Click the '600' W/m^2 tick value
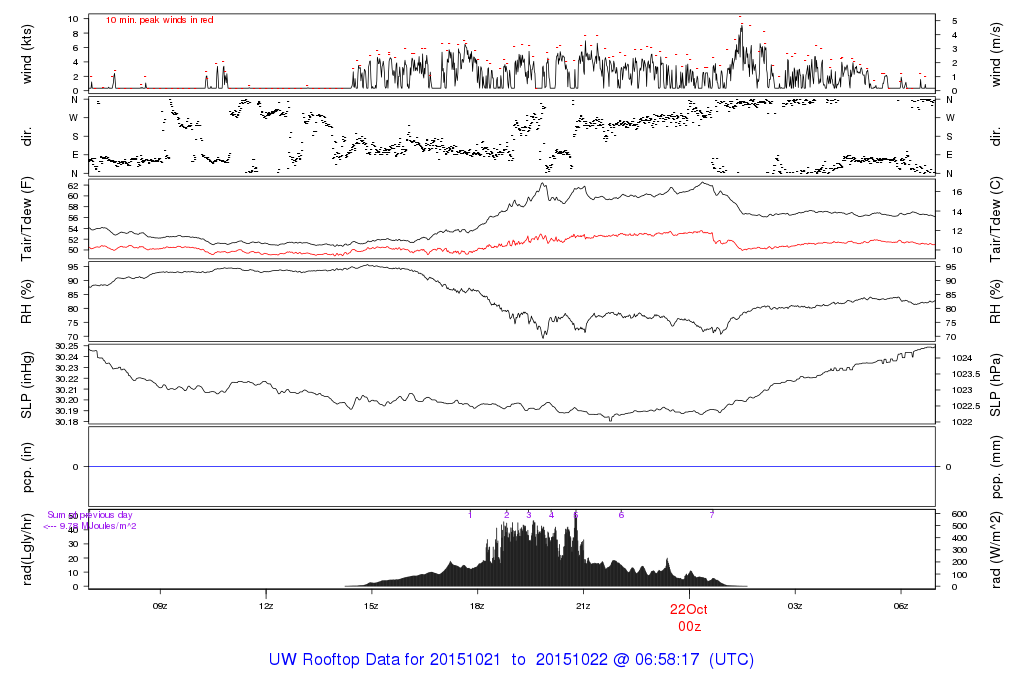1024x700 pixels. pyautogui.click(x=959, y=515)
